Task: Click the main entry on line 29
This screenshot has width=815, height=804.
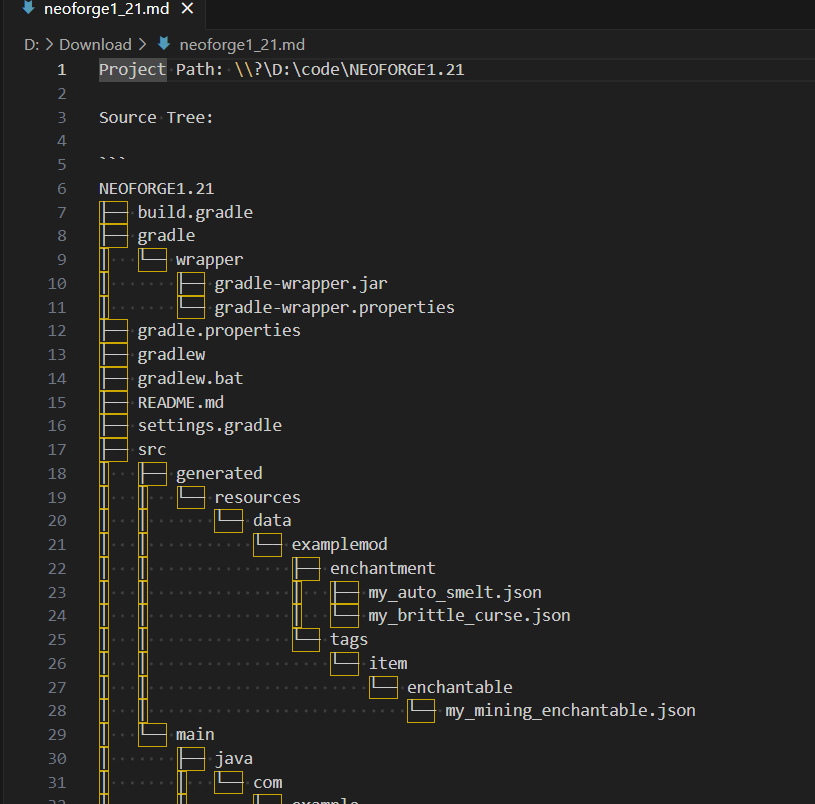Action: (x=195, y=735)
